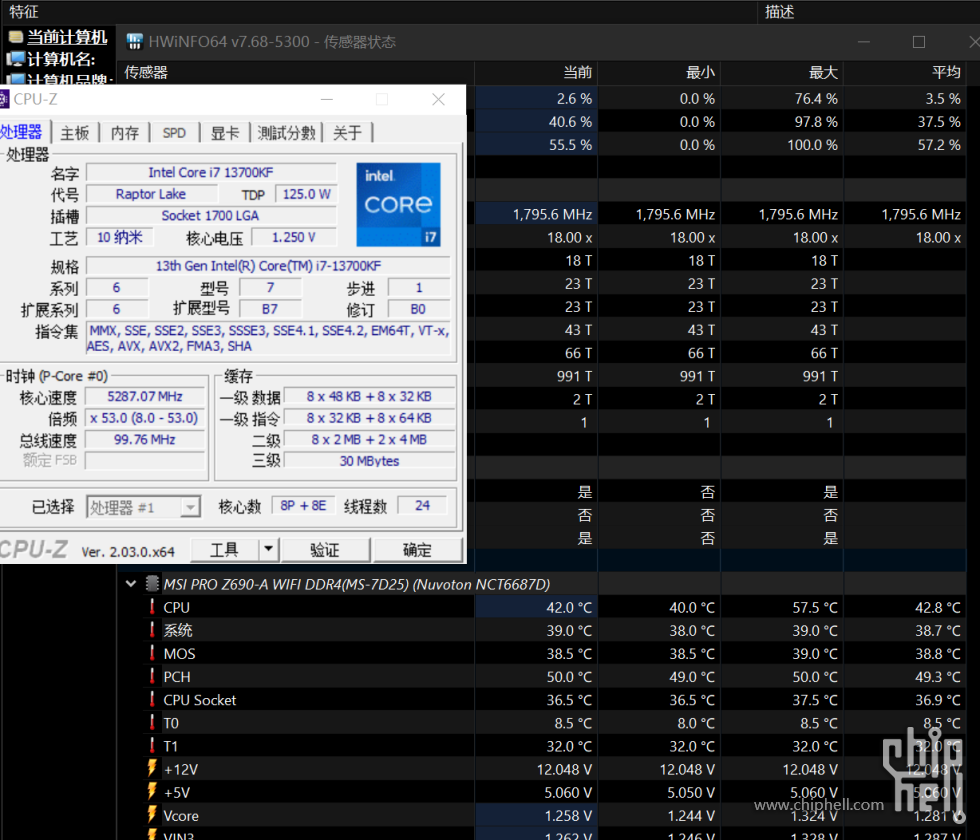The height and width of the screenshot is (840, 980).
Task: Click the Intel Core i7 logo badge
Action: 398,204
